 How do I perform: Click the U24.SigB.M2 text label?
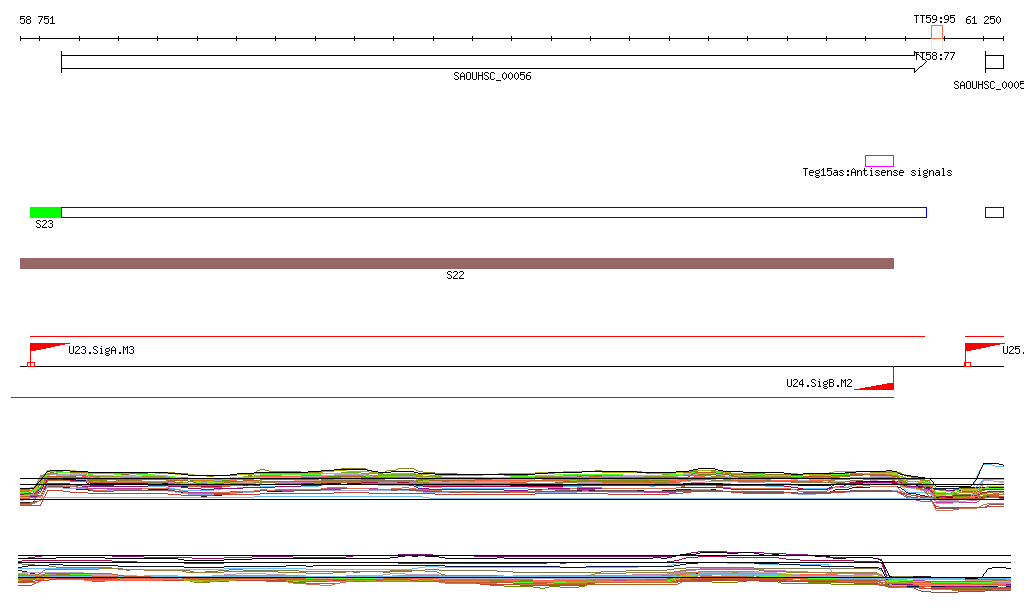(x=819, y=384)
